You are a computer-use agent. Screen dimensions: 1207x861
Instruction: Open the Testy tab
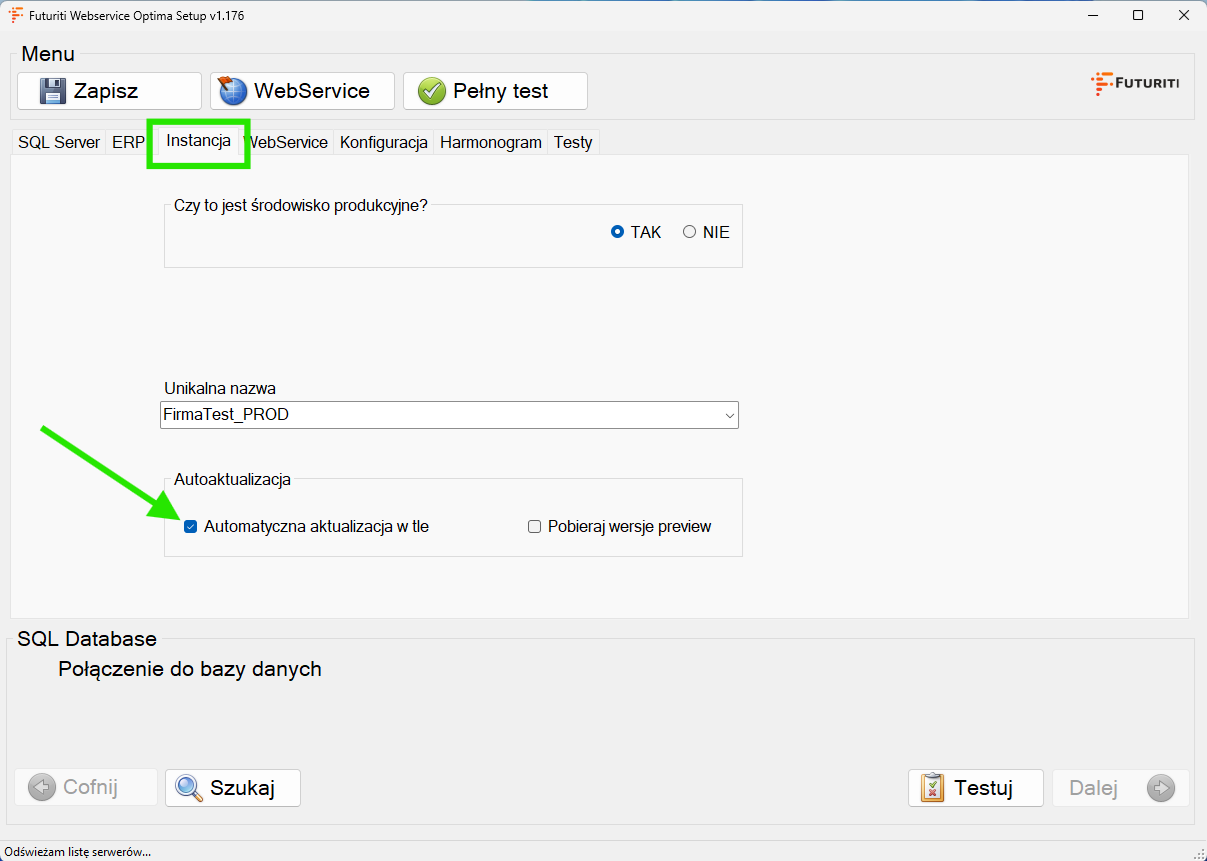[x=573, y=143]
